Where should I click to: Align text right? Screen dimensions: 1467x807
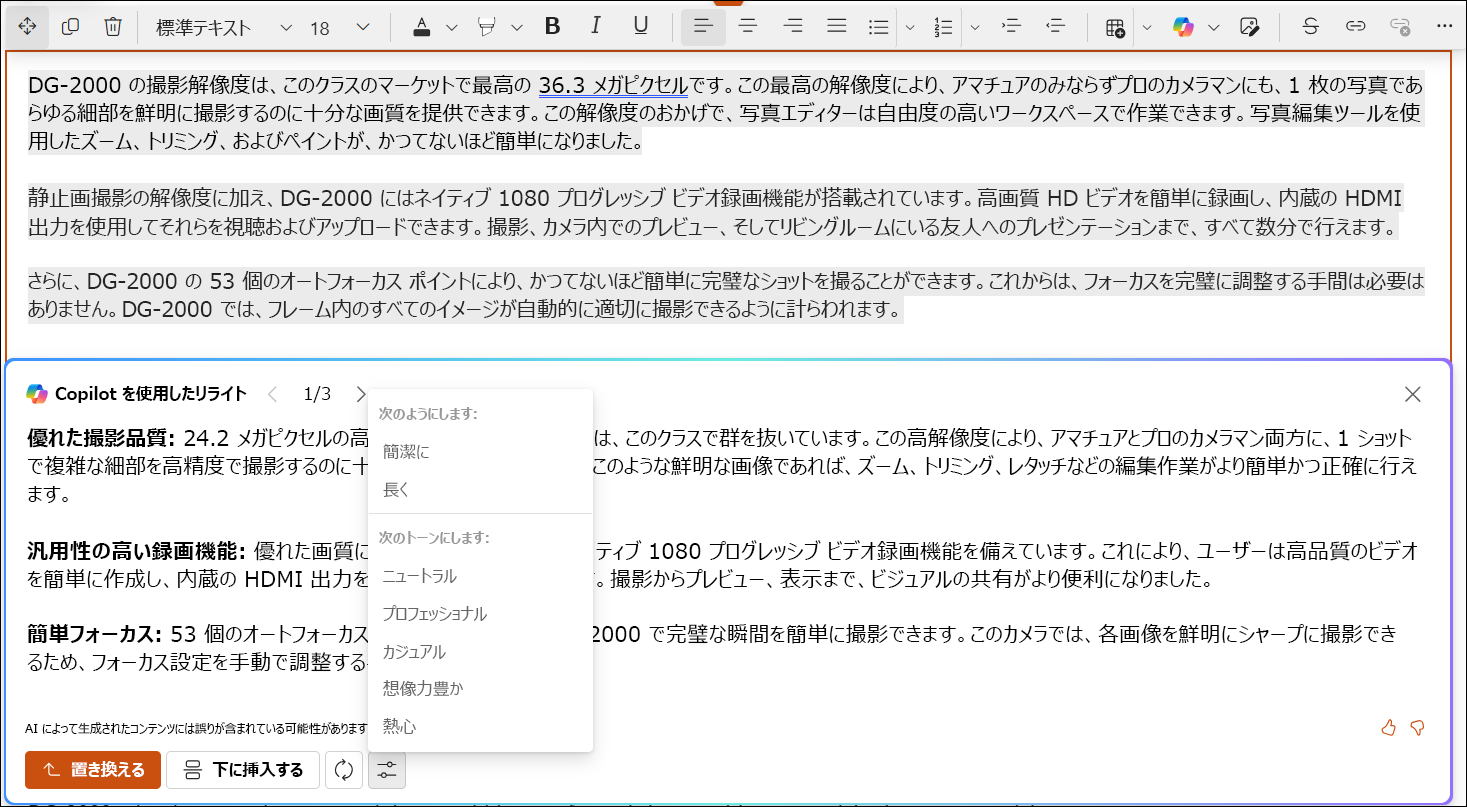(793, 27)
